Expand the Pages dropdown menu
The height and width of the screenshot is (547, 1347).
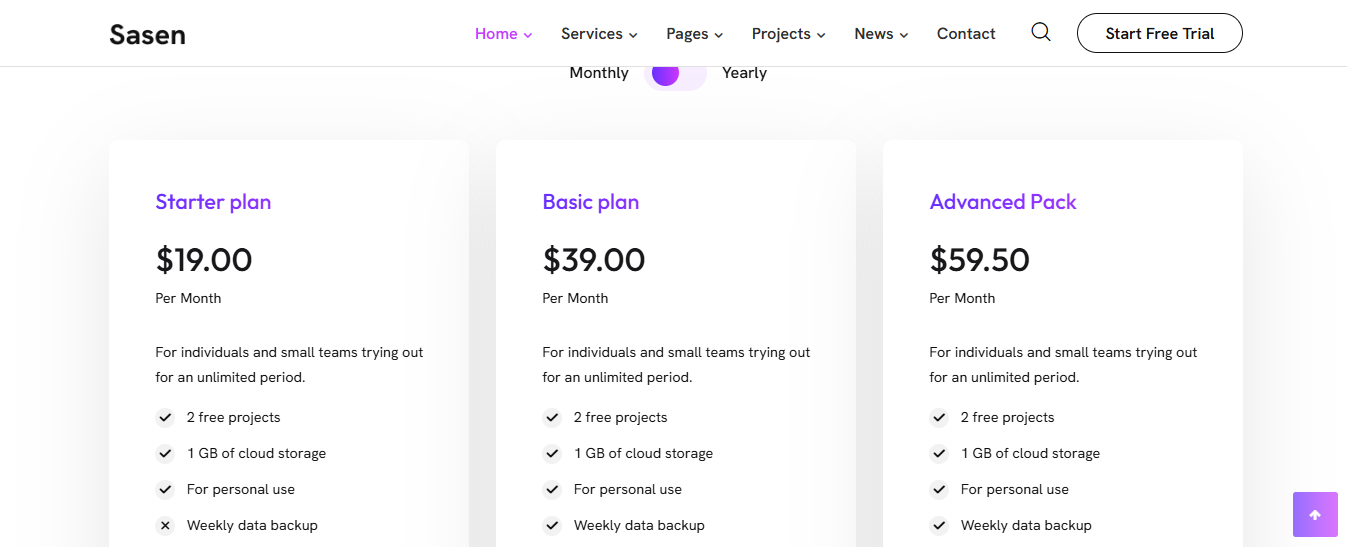click(x=694, y=34)
